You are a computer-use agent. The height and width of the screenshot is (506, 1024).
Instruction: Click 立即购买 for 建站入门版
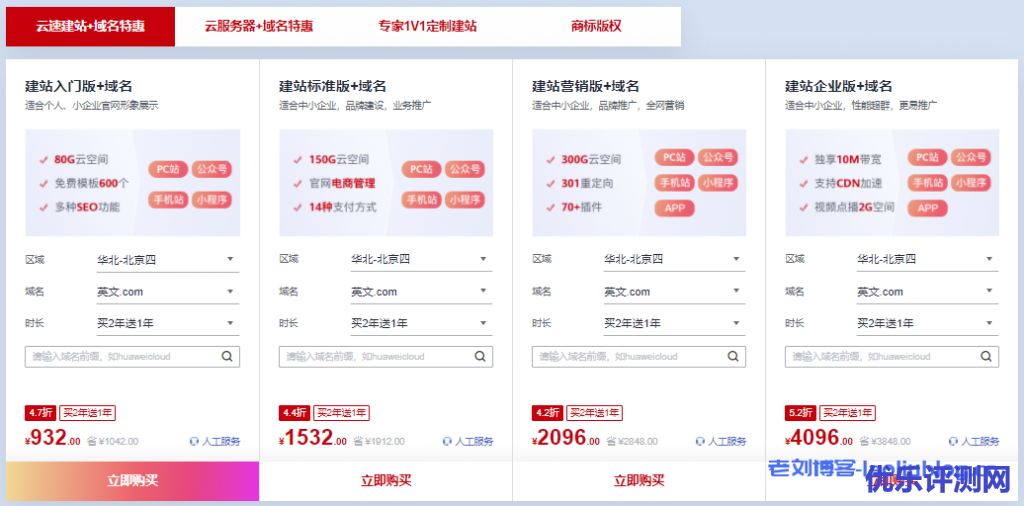click(x=133, y=481)
